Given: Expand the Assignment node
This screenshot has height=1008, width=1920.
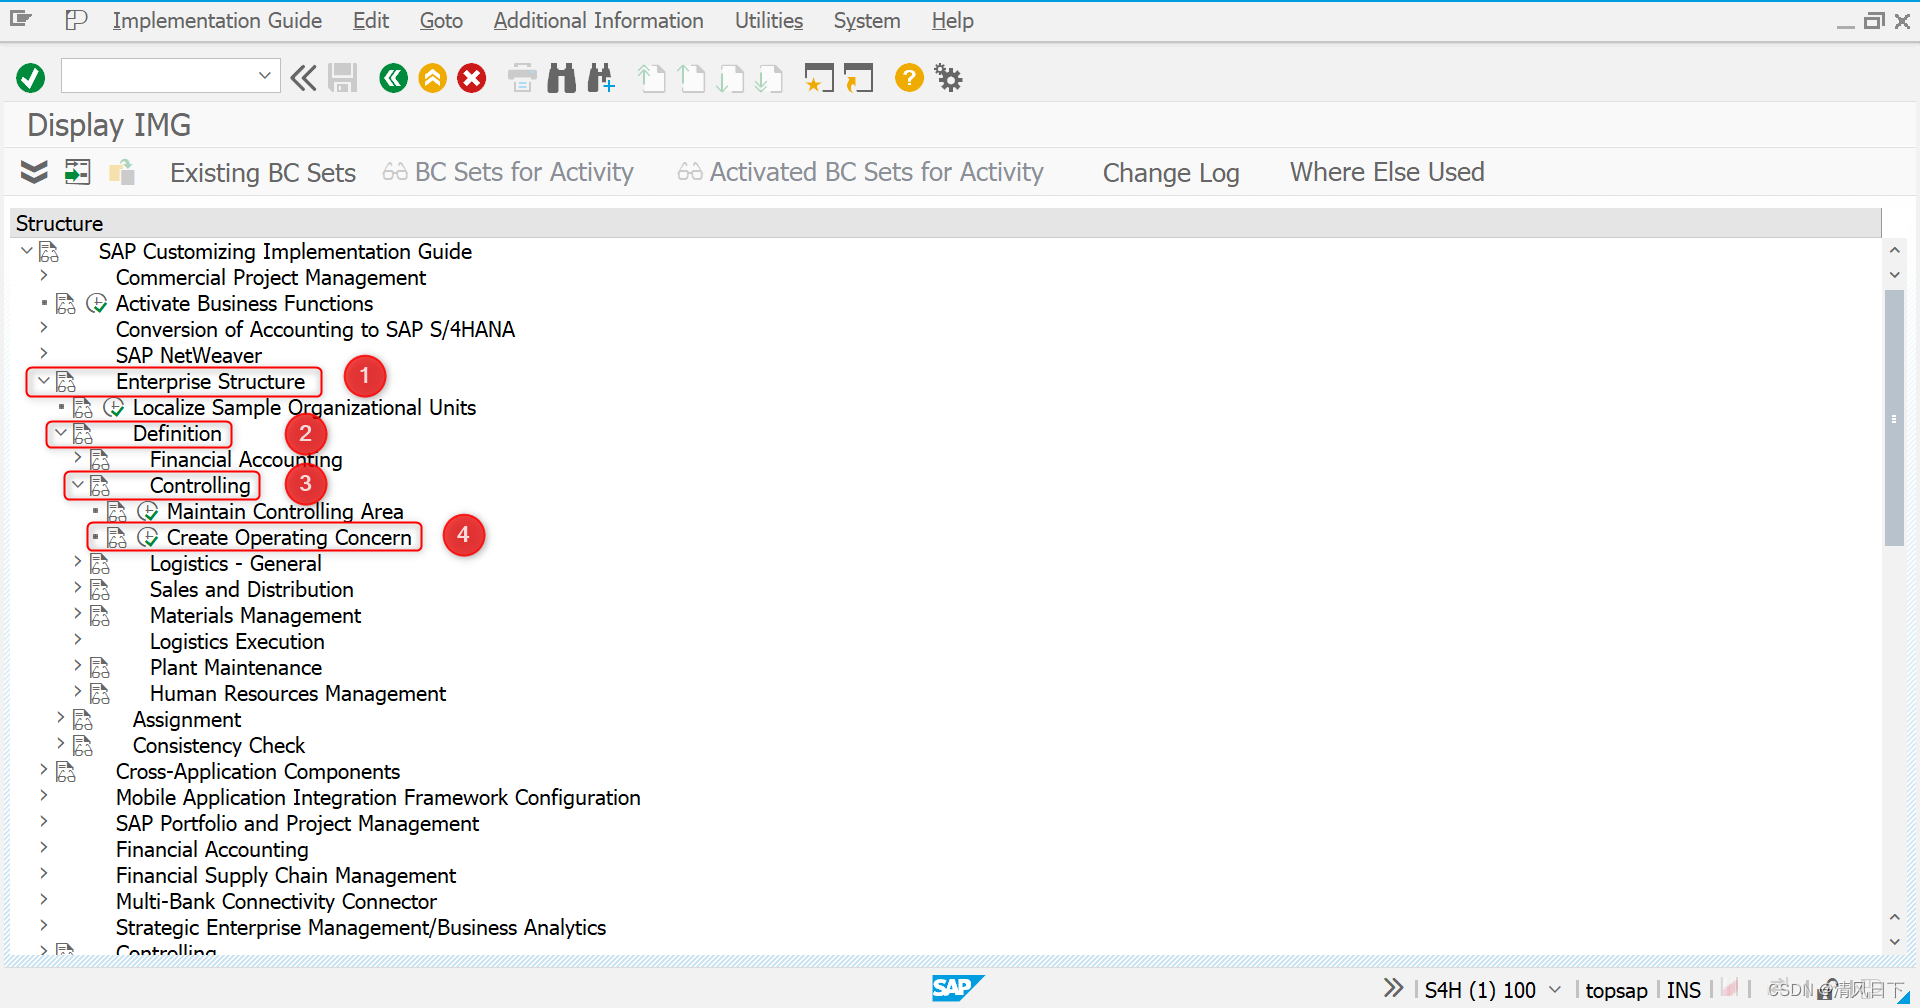Looking at the screenshot, I should [60, 718].
